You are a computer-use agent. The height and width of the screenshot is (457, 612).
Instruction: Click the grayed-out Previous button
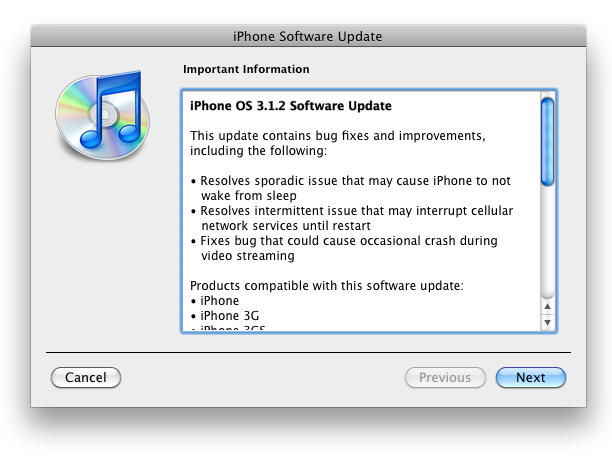click(445, 377)
